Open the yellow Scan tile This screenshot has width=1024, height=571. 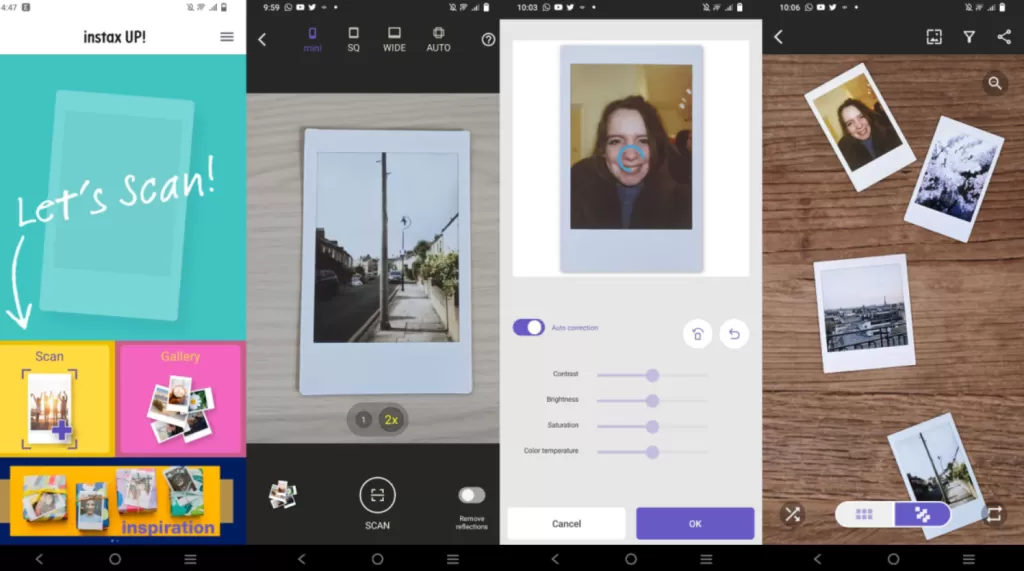[56, 398]
